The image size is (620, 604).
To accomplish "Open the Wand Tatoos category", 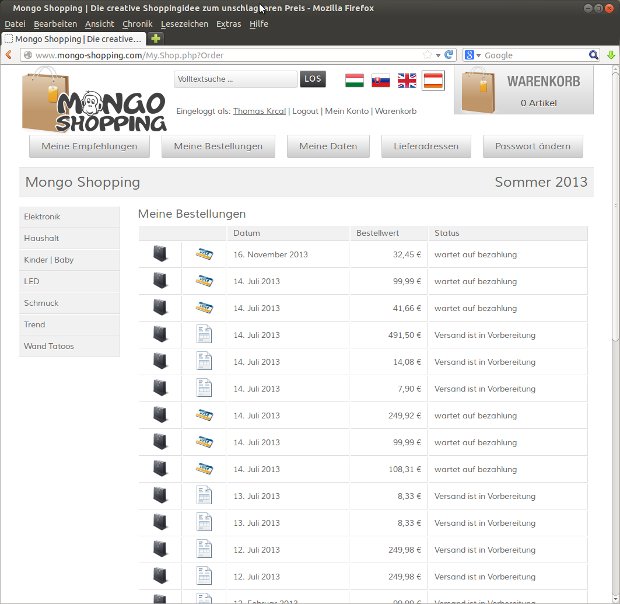I will click(69, 346).
